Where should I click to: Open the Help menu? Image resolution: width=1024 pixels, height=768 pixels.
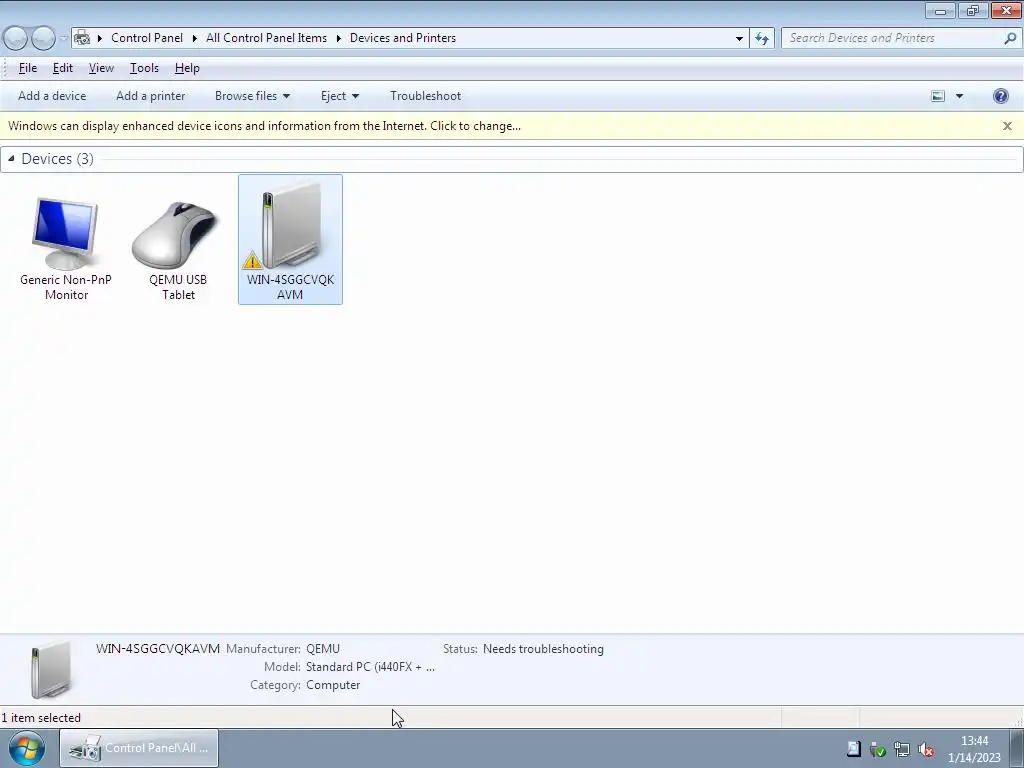187,68
